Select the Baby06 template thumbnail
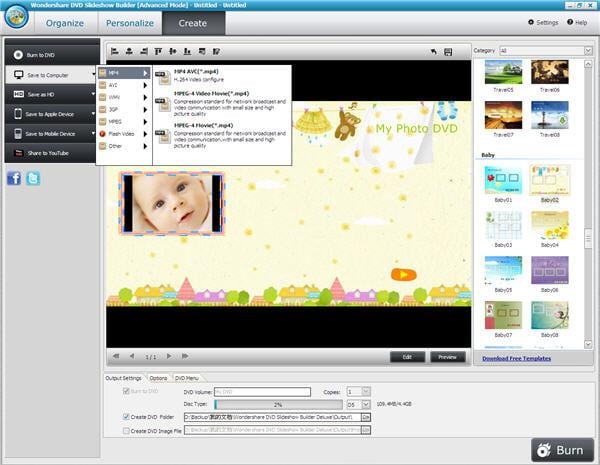Viewport: 600px width, 465px height. click(550, 270)
